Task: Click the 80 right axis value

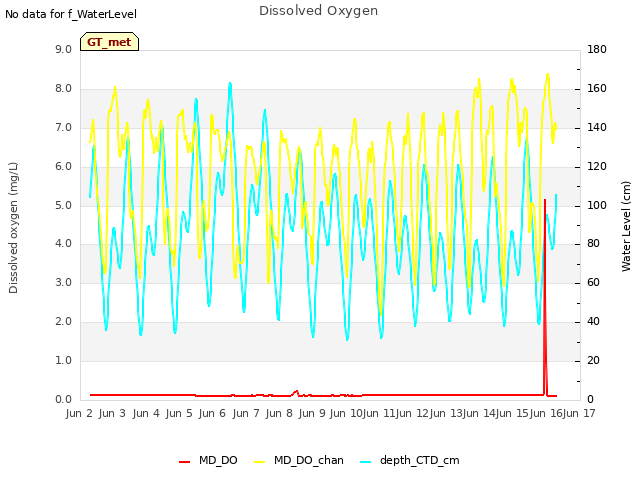Action: tap(594, 244)
